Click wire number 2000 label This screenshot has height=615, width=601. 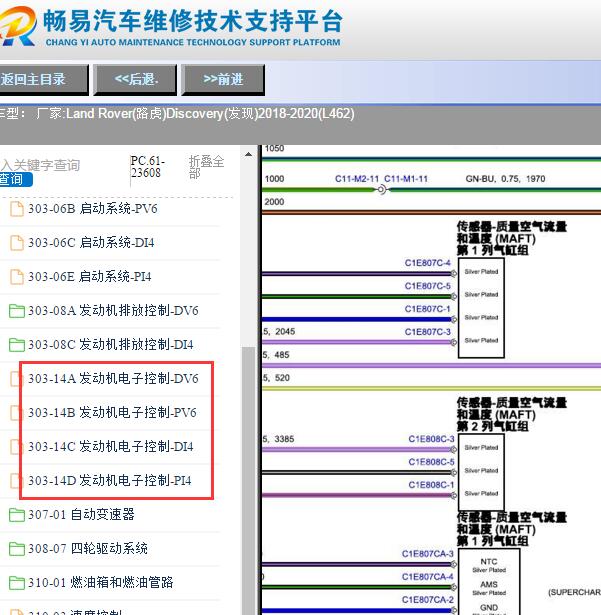tap(274, 202)
